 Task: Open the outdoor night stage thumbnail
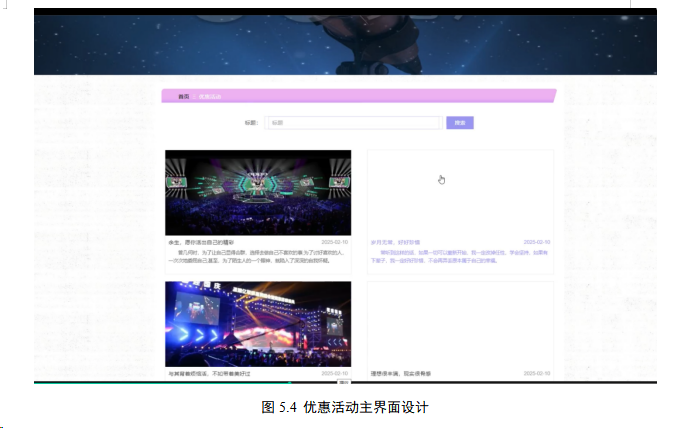(x=258, y=324)
